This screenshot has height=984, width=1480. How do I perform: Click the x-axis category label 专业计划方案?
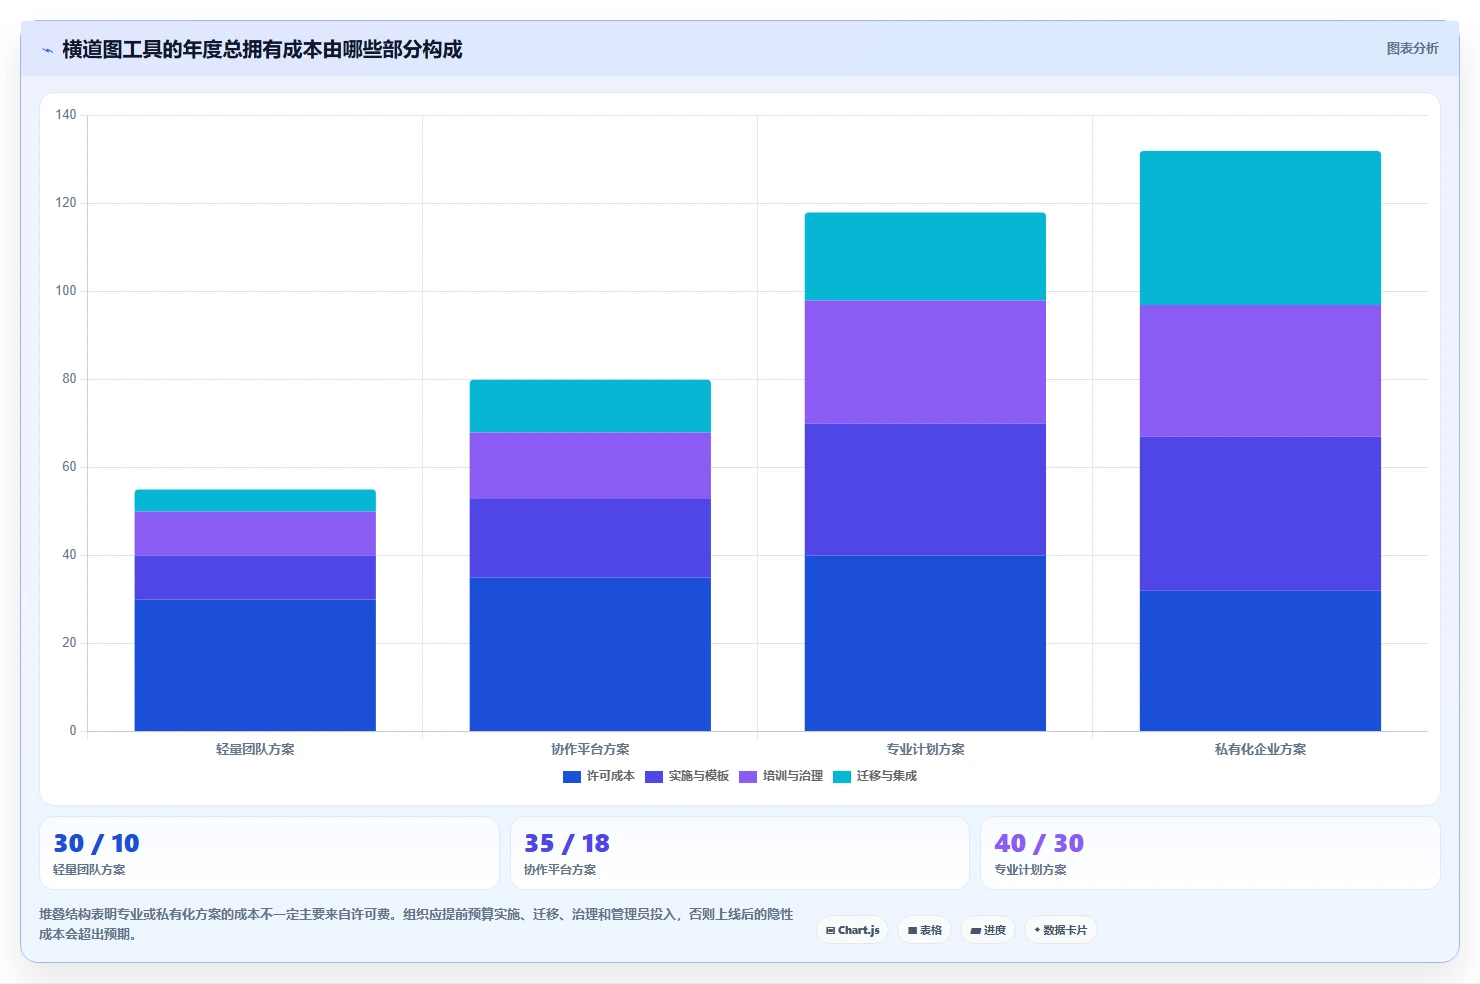(x=925, y=749)
